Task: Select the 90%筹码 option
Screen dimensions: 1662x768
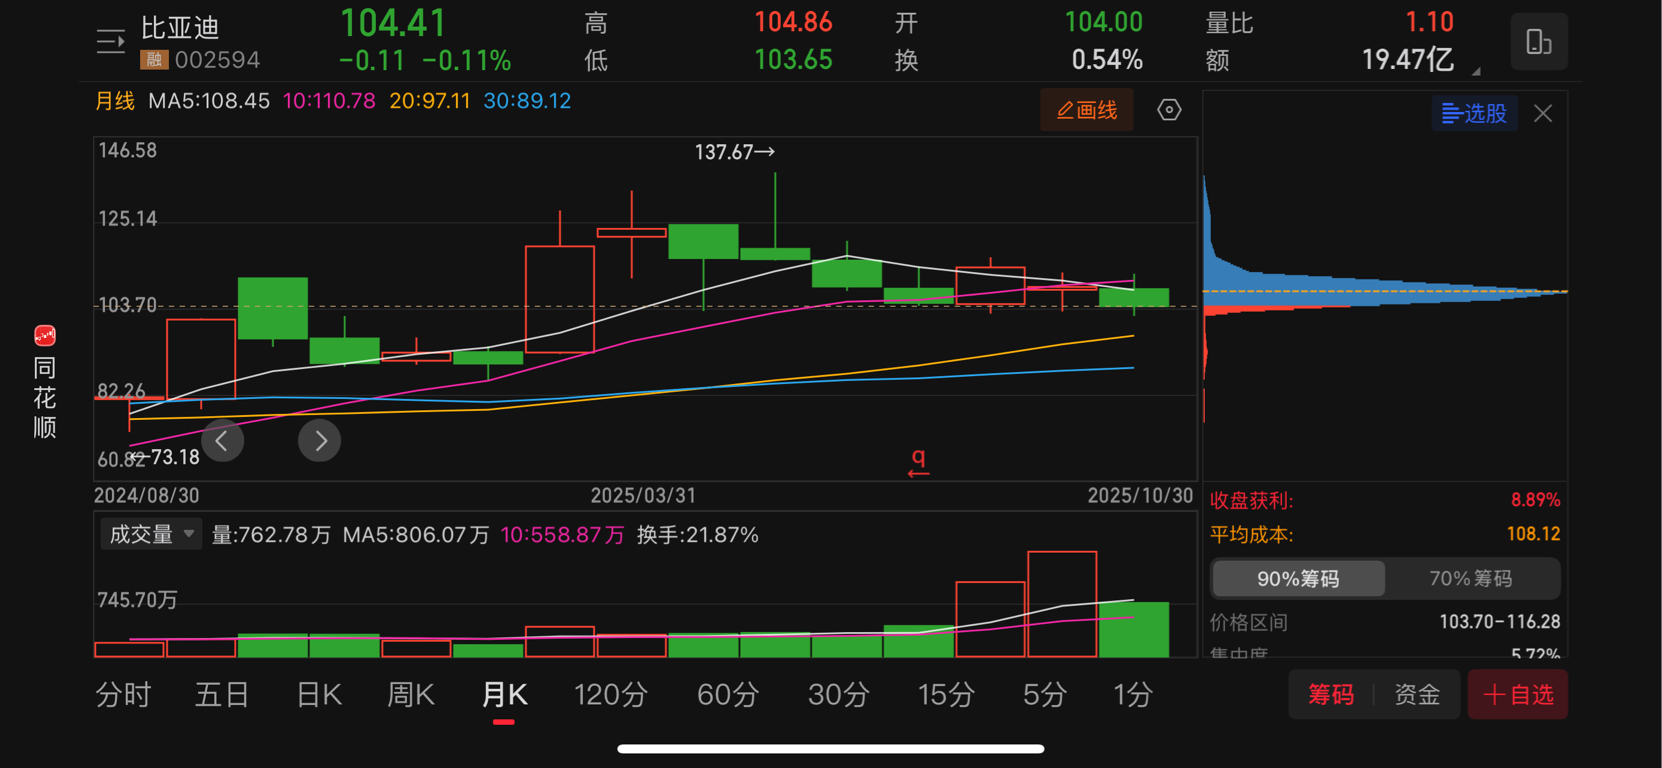Action: point(1298,578)
